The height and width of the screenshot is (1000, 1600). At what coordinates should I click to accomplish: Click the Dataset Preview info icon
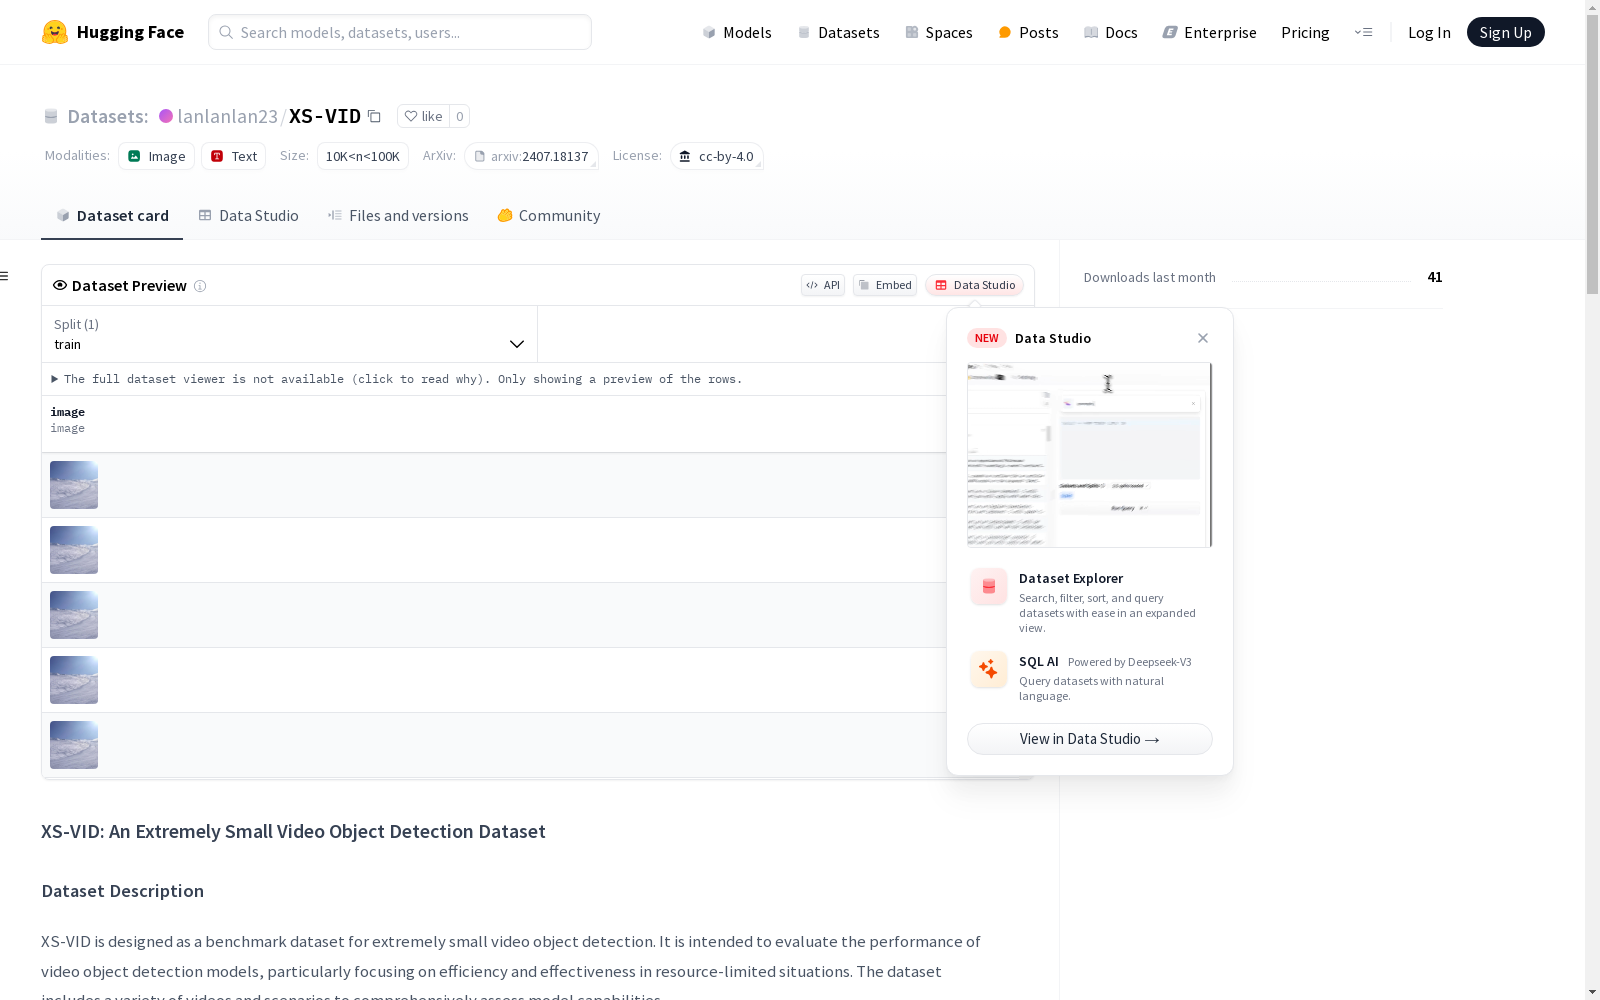[200, 286]
